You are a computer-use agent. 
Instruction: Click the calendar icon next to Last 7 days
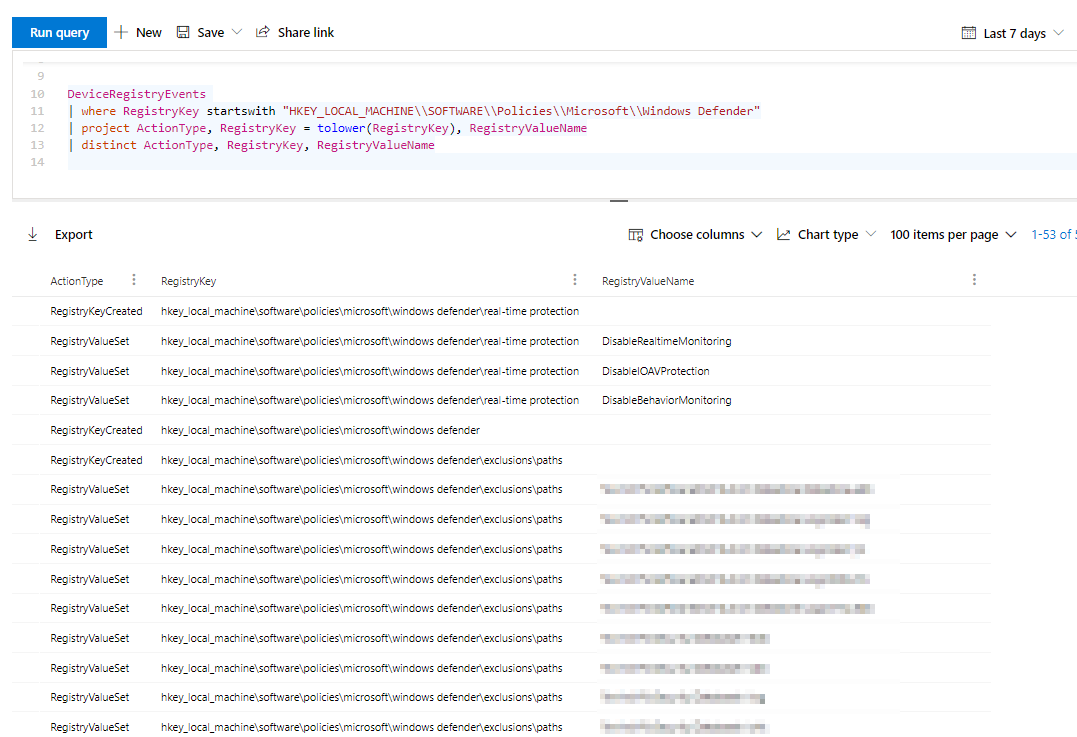(x=969, y=32)
